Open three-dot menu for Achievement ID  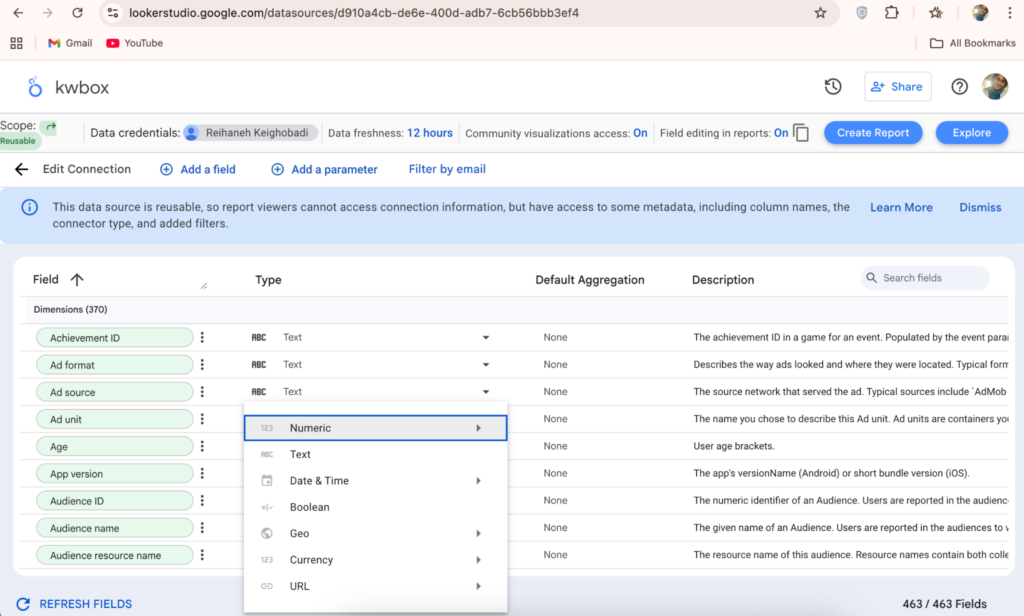click(x=202, y=338)
